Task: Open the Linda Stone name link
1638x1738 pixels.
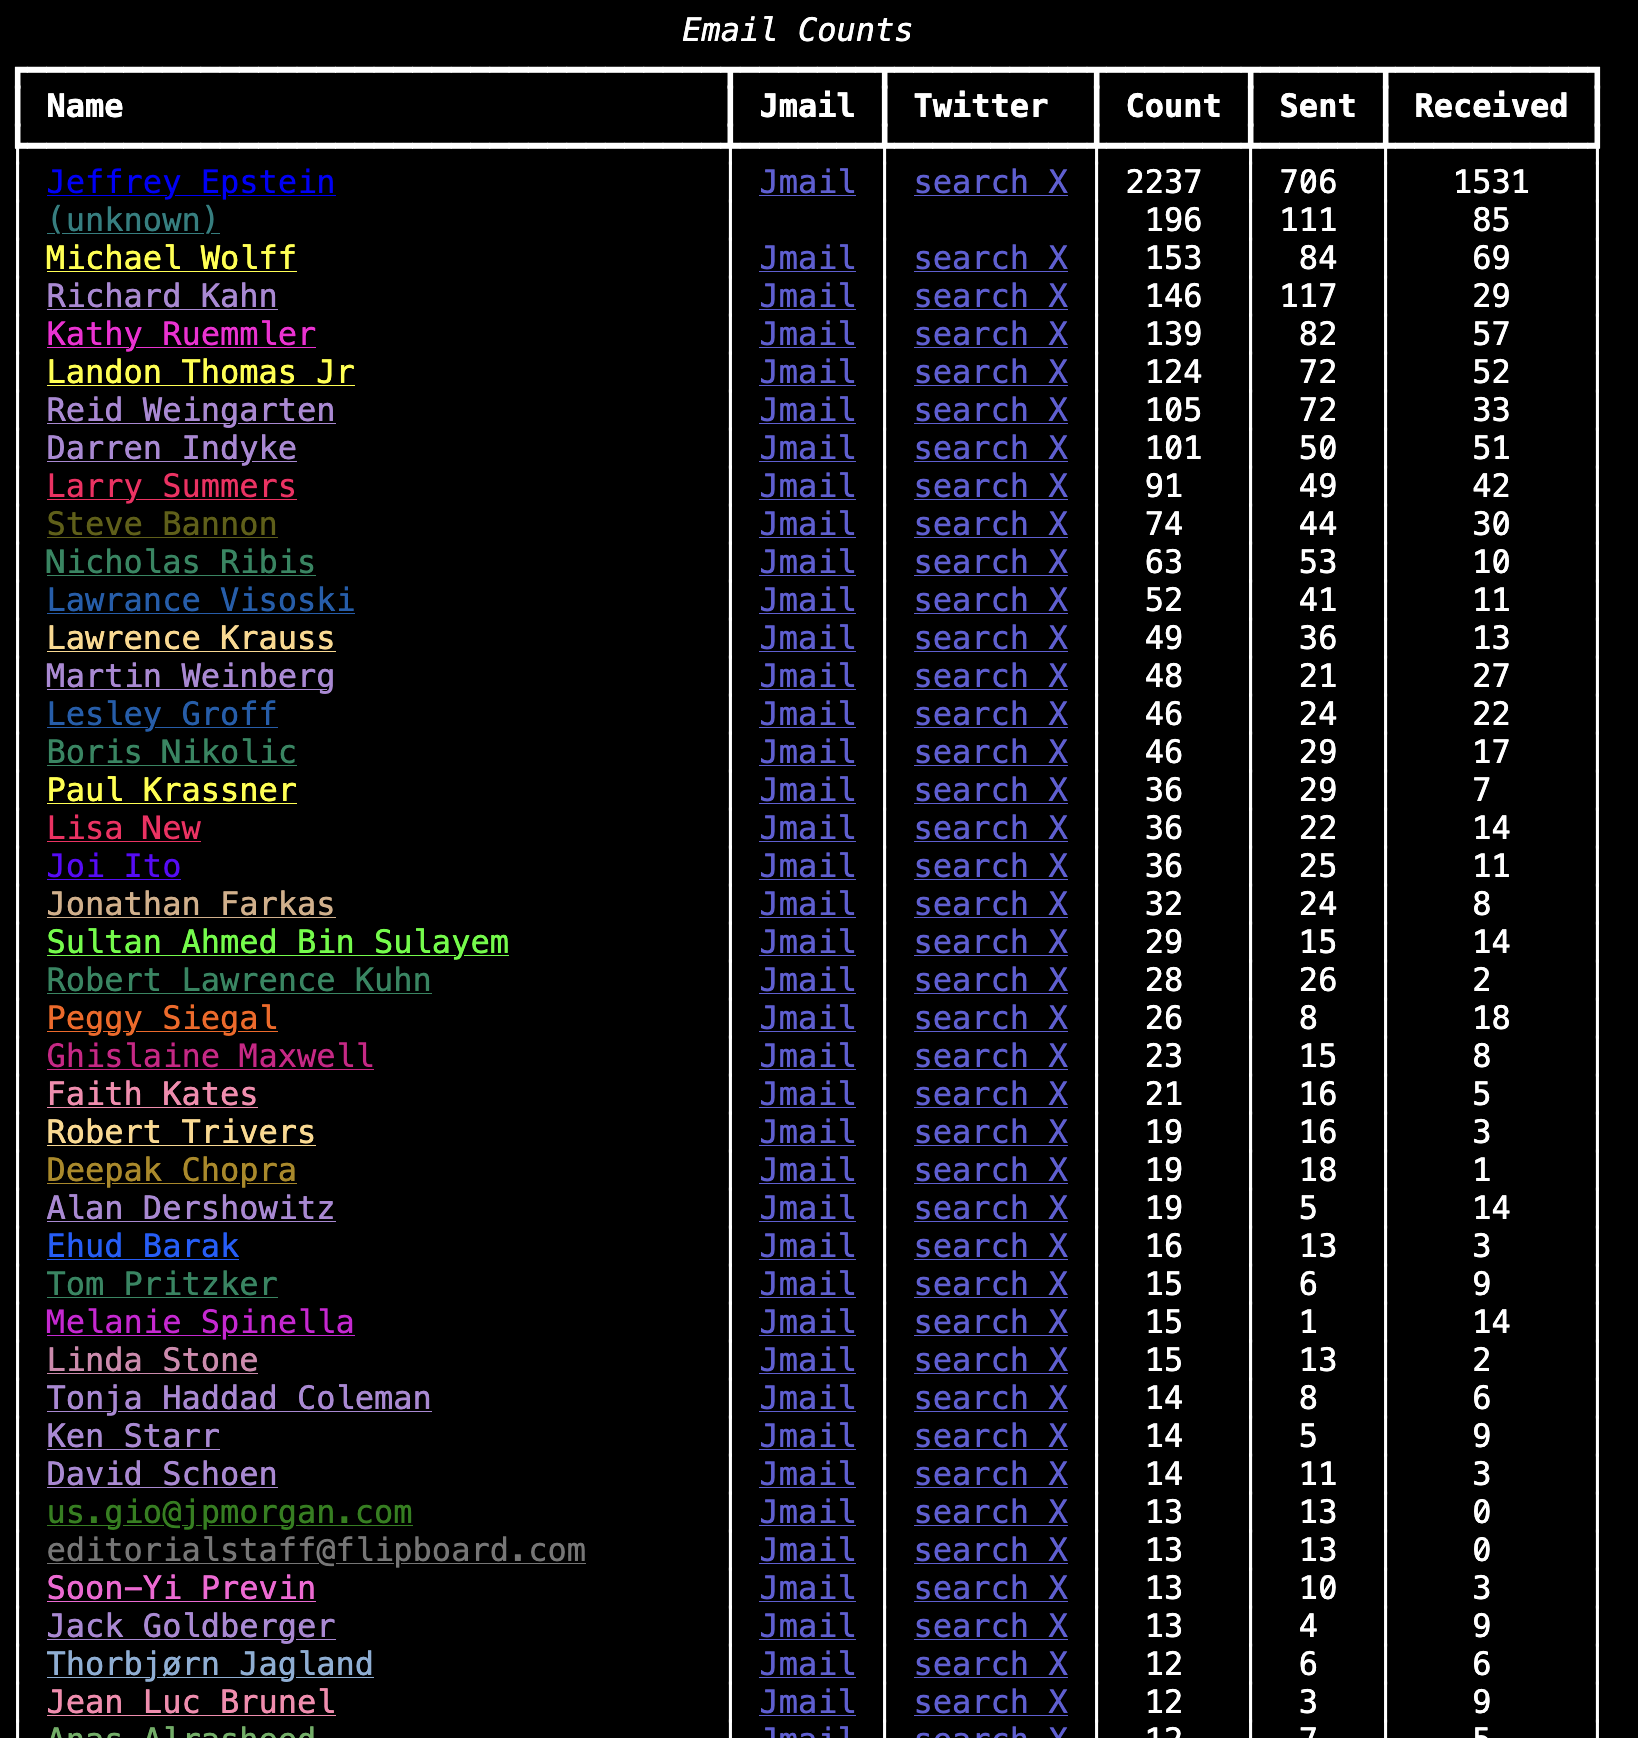Action: pyautogui.click(x=152, y=1360)
